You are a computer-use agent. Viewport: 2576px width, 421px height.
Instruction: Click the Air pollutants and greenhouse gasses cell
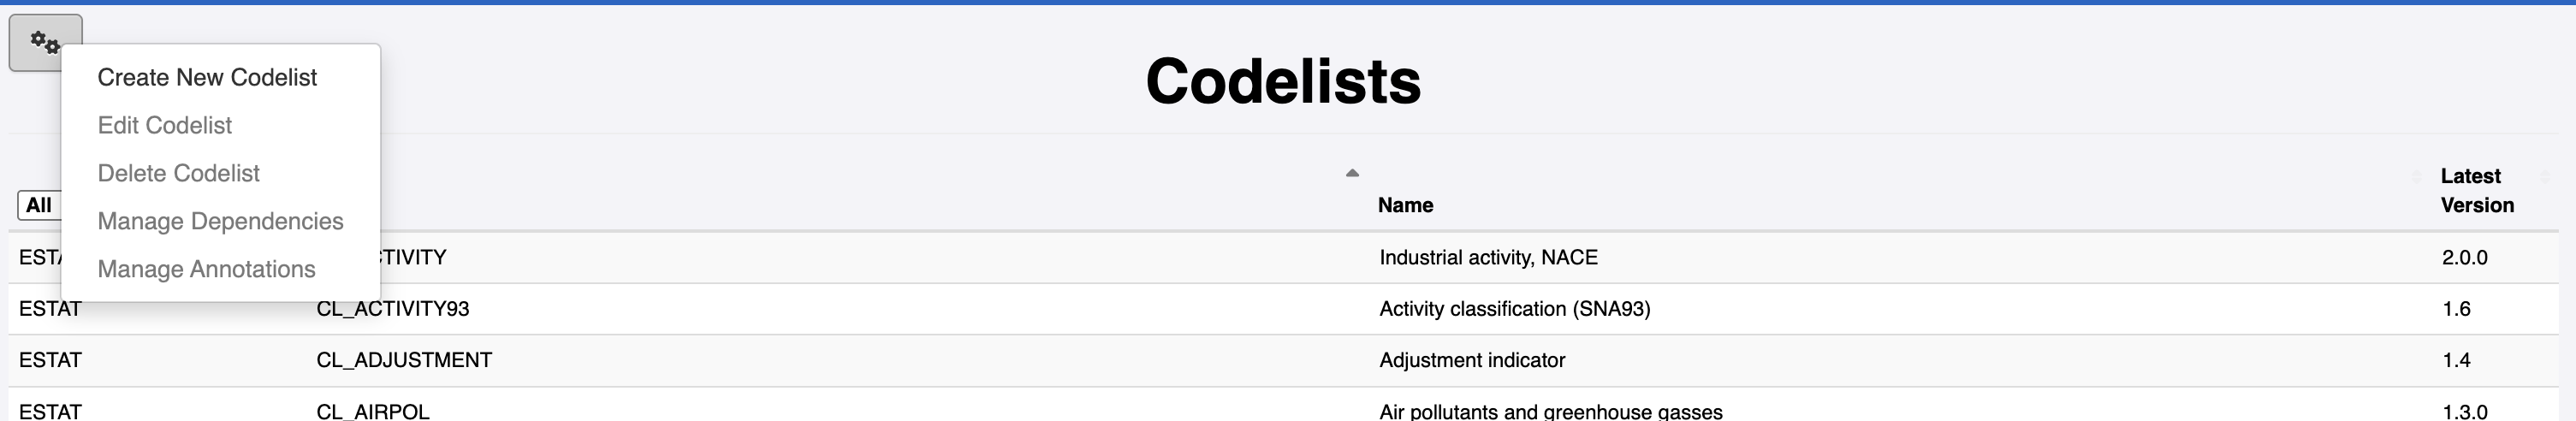[x=1550, y=411]
